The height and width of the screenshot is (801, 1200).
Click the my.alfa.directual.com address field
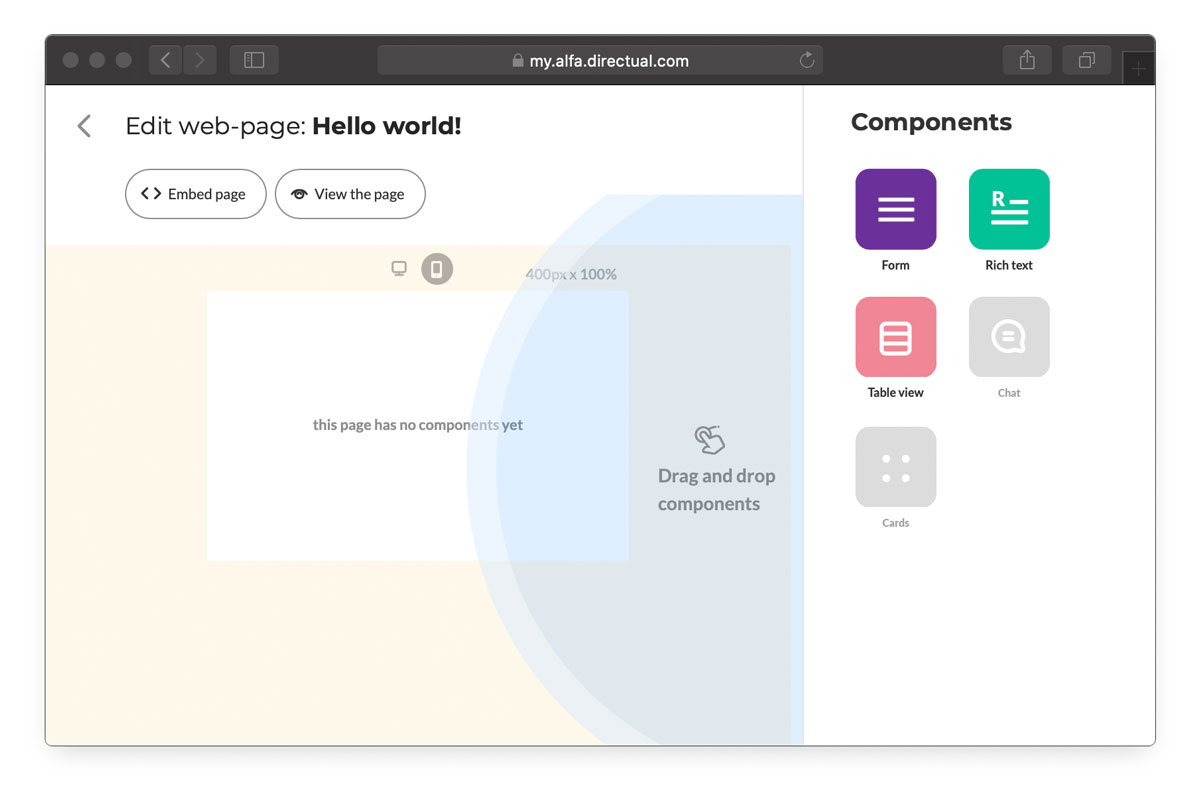tap(600, 60)
